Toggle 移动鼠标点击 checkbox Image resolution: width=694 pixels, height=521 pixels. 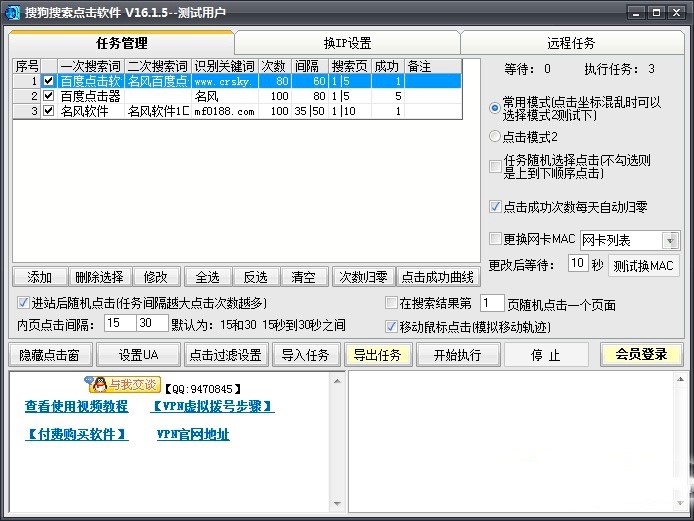click(391, 326)
